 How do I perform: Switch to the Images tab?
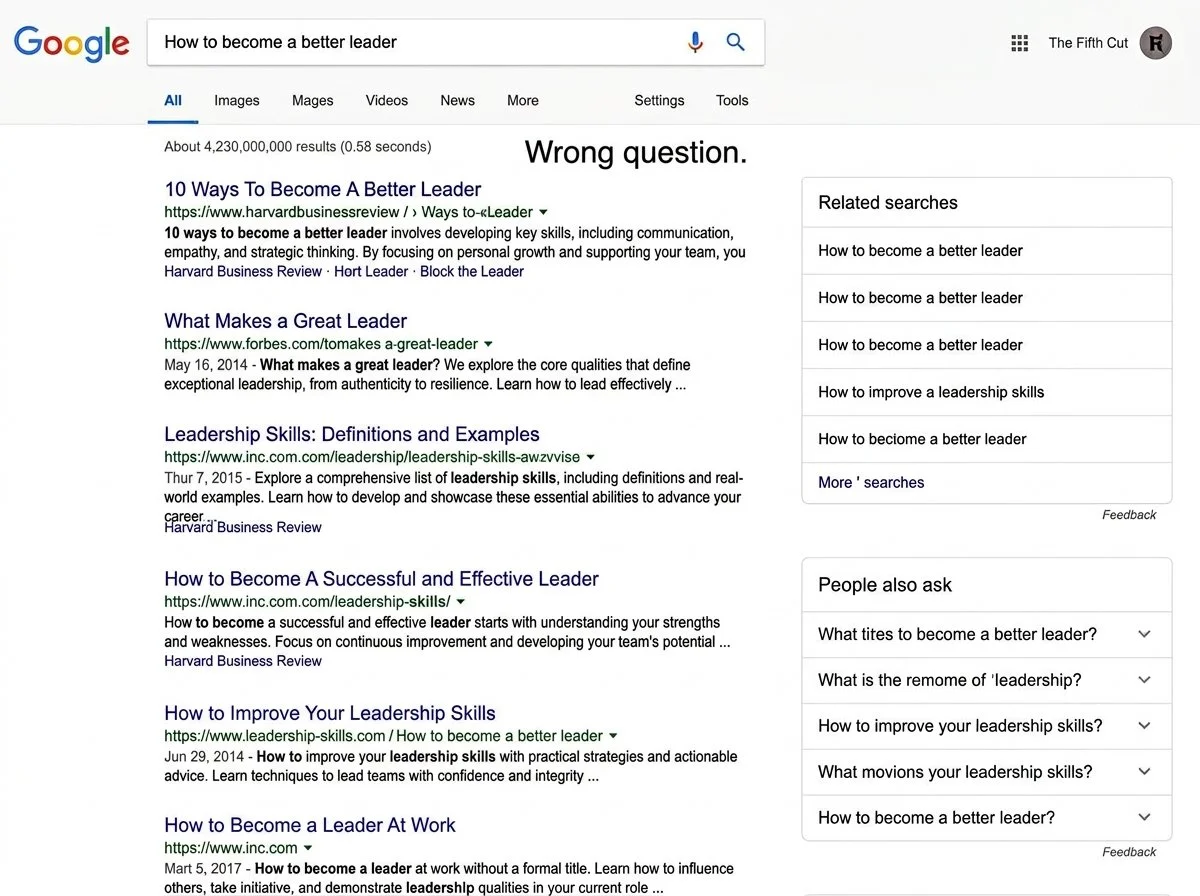point(237,100)
